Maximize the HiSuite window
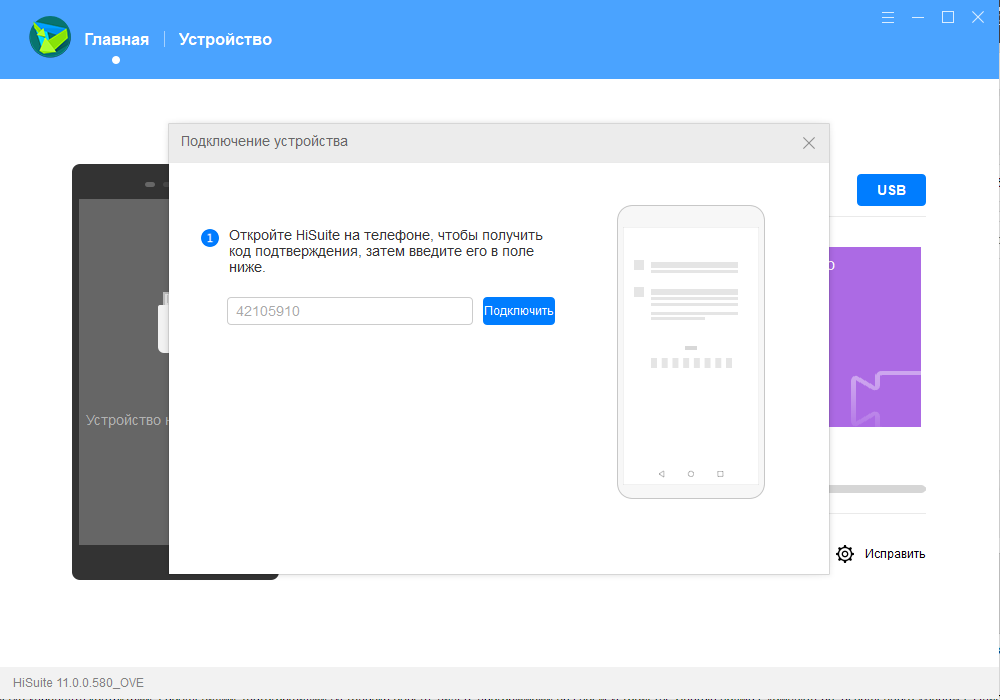Screen dimensions: 1000x700 point(948,18)
